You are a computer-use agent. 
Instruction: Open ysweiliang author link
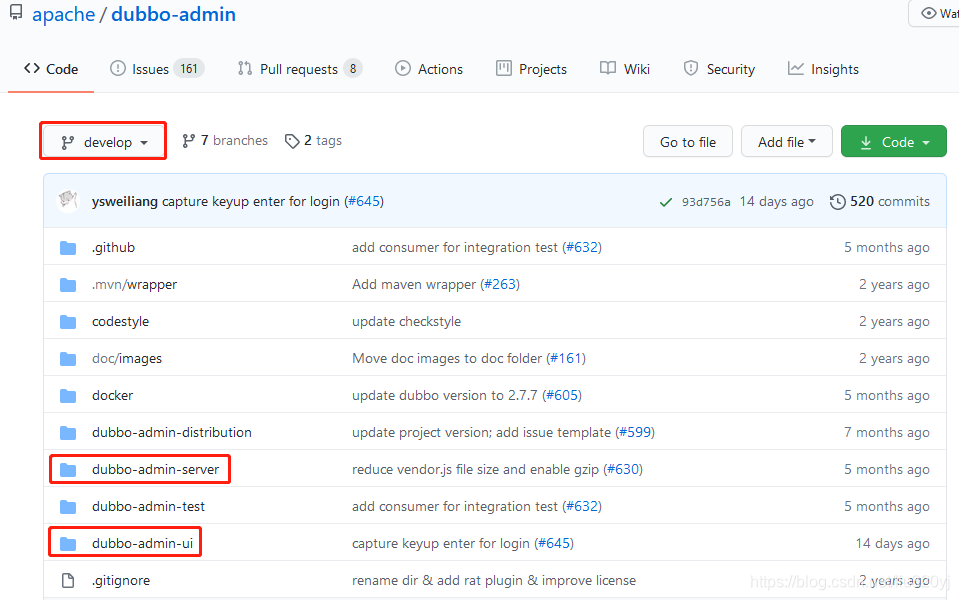tap(125, 201)
